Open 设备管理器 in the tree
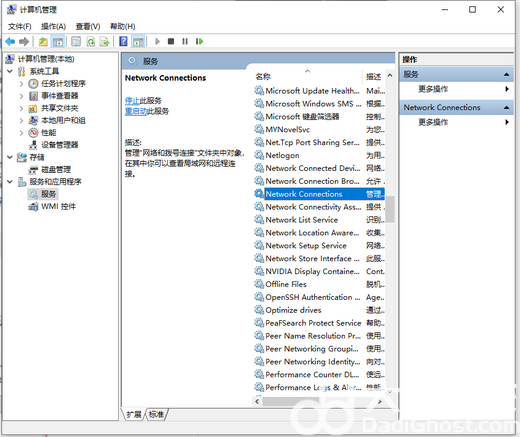The image size is (520, 437). tap(60, 145)
